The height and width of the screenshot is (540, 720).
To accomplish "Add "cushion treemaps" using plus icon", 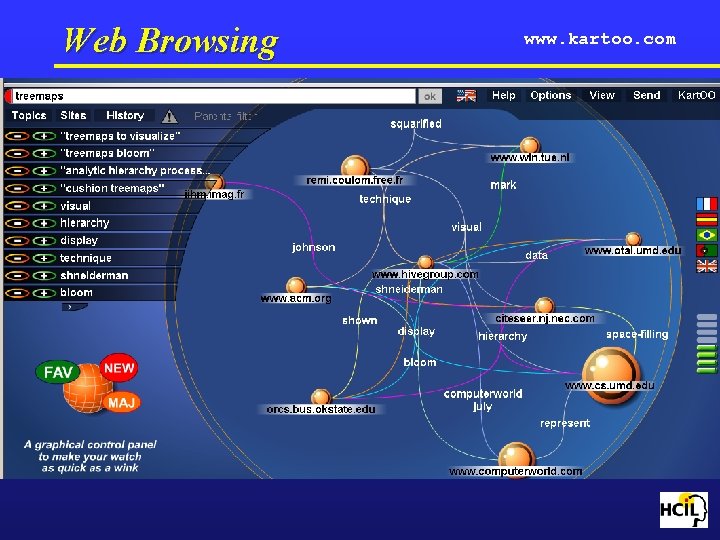I will tap(44, 189).
